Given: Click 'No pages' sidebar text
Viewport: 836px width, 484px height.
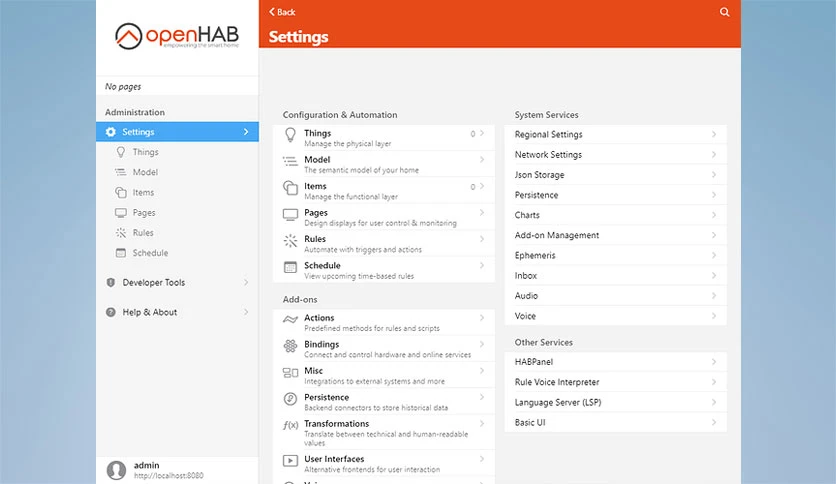Looking at the screenshot, I should [123, 86].
